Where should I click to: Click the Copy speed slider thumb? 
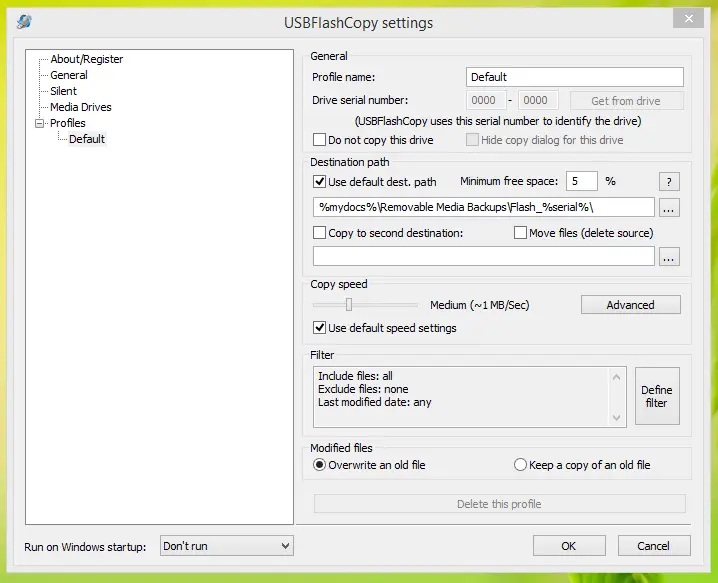coord(349,305)
